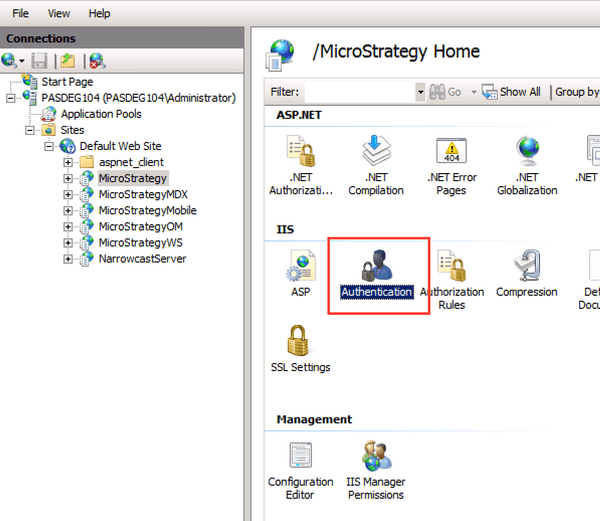Click inside the Filter text field
Screen dimensions: 600x521
[x=360, y=92]
